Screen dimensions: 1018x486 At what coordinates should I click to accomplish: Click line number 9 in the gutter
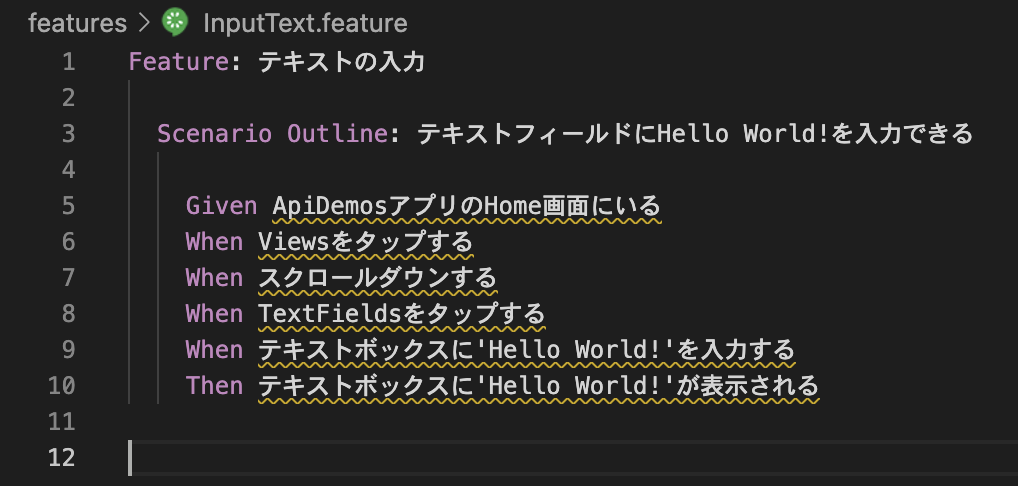pyautogui.click(x=68, y=350)
